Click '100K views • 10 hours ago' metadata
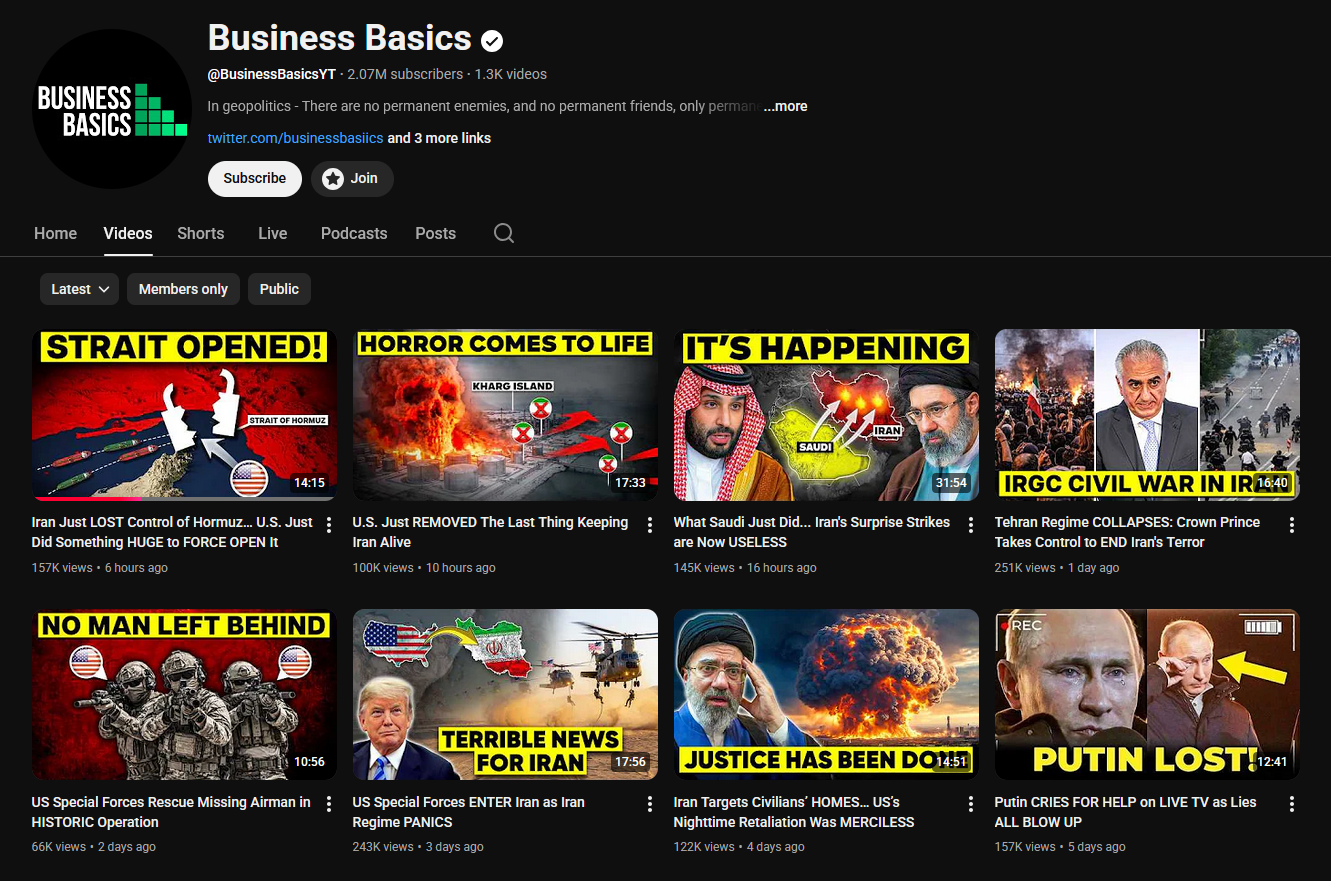 pos(424,568)
